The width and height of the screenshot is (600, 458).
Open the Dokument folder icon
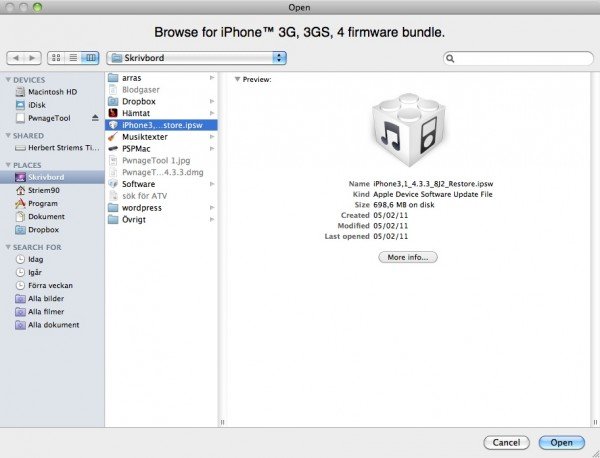(x=20, y=217)
